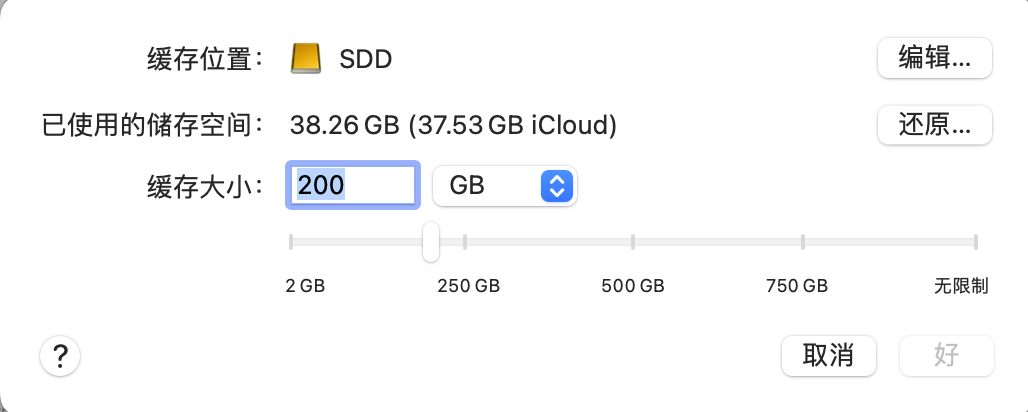Move slider to the 无限制 end
Image resolution: width=1028 pixels, height=412 pixels.
coord(974,241)
